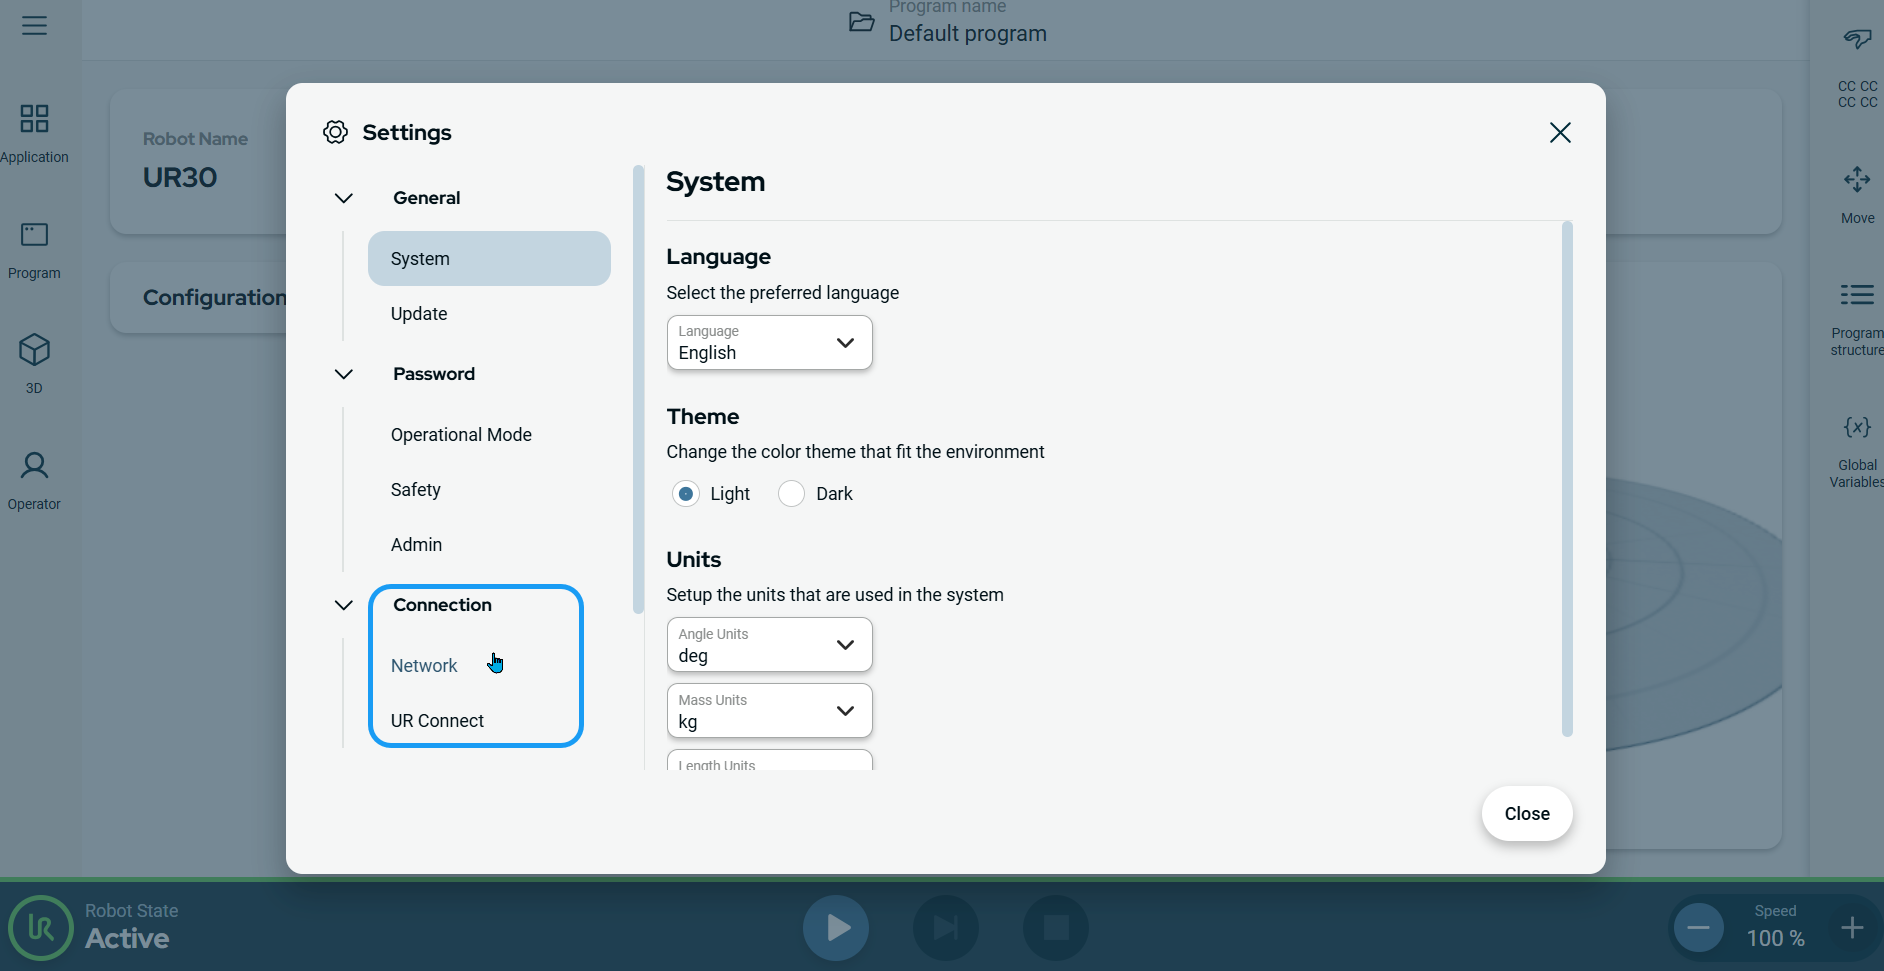Open the UR Connect settings page

point(437,721)
